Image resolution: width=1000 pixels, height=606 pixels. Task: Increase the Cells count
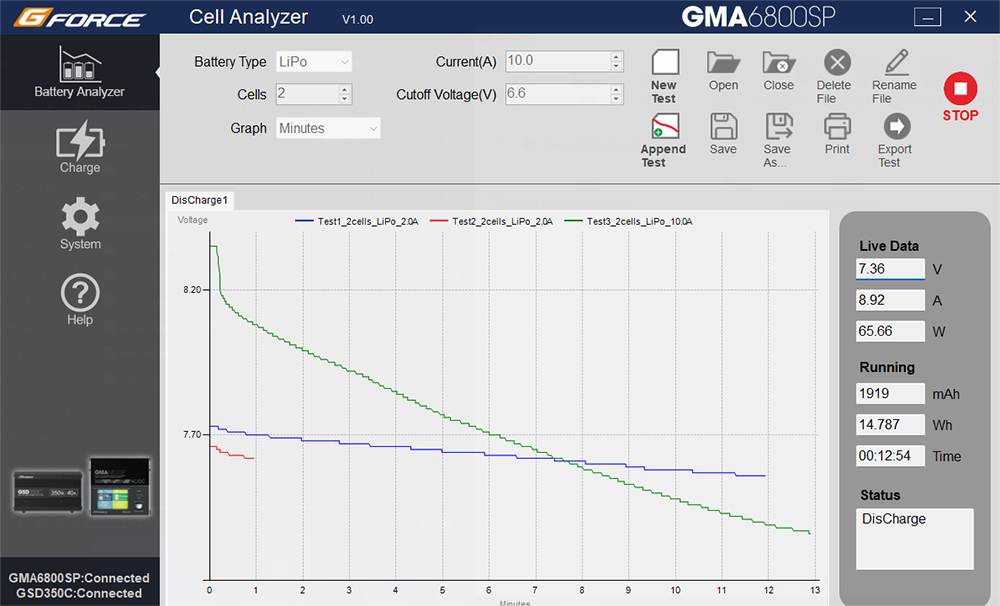pyautogui.click(x=345, y=89)
